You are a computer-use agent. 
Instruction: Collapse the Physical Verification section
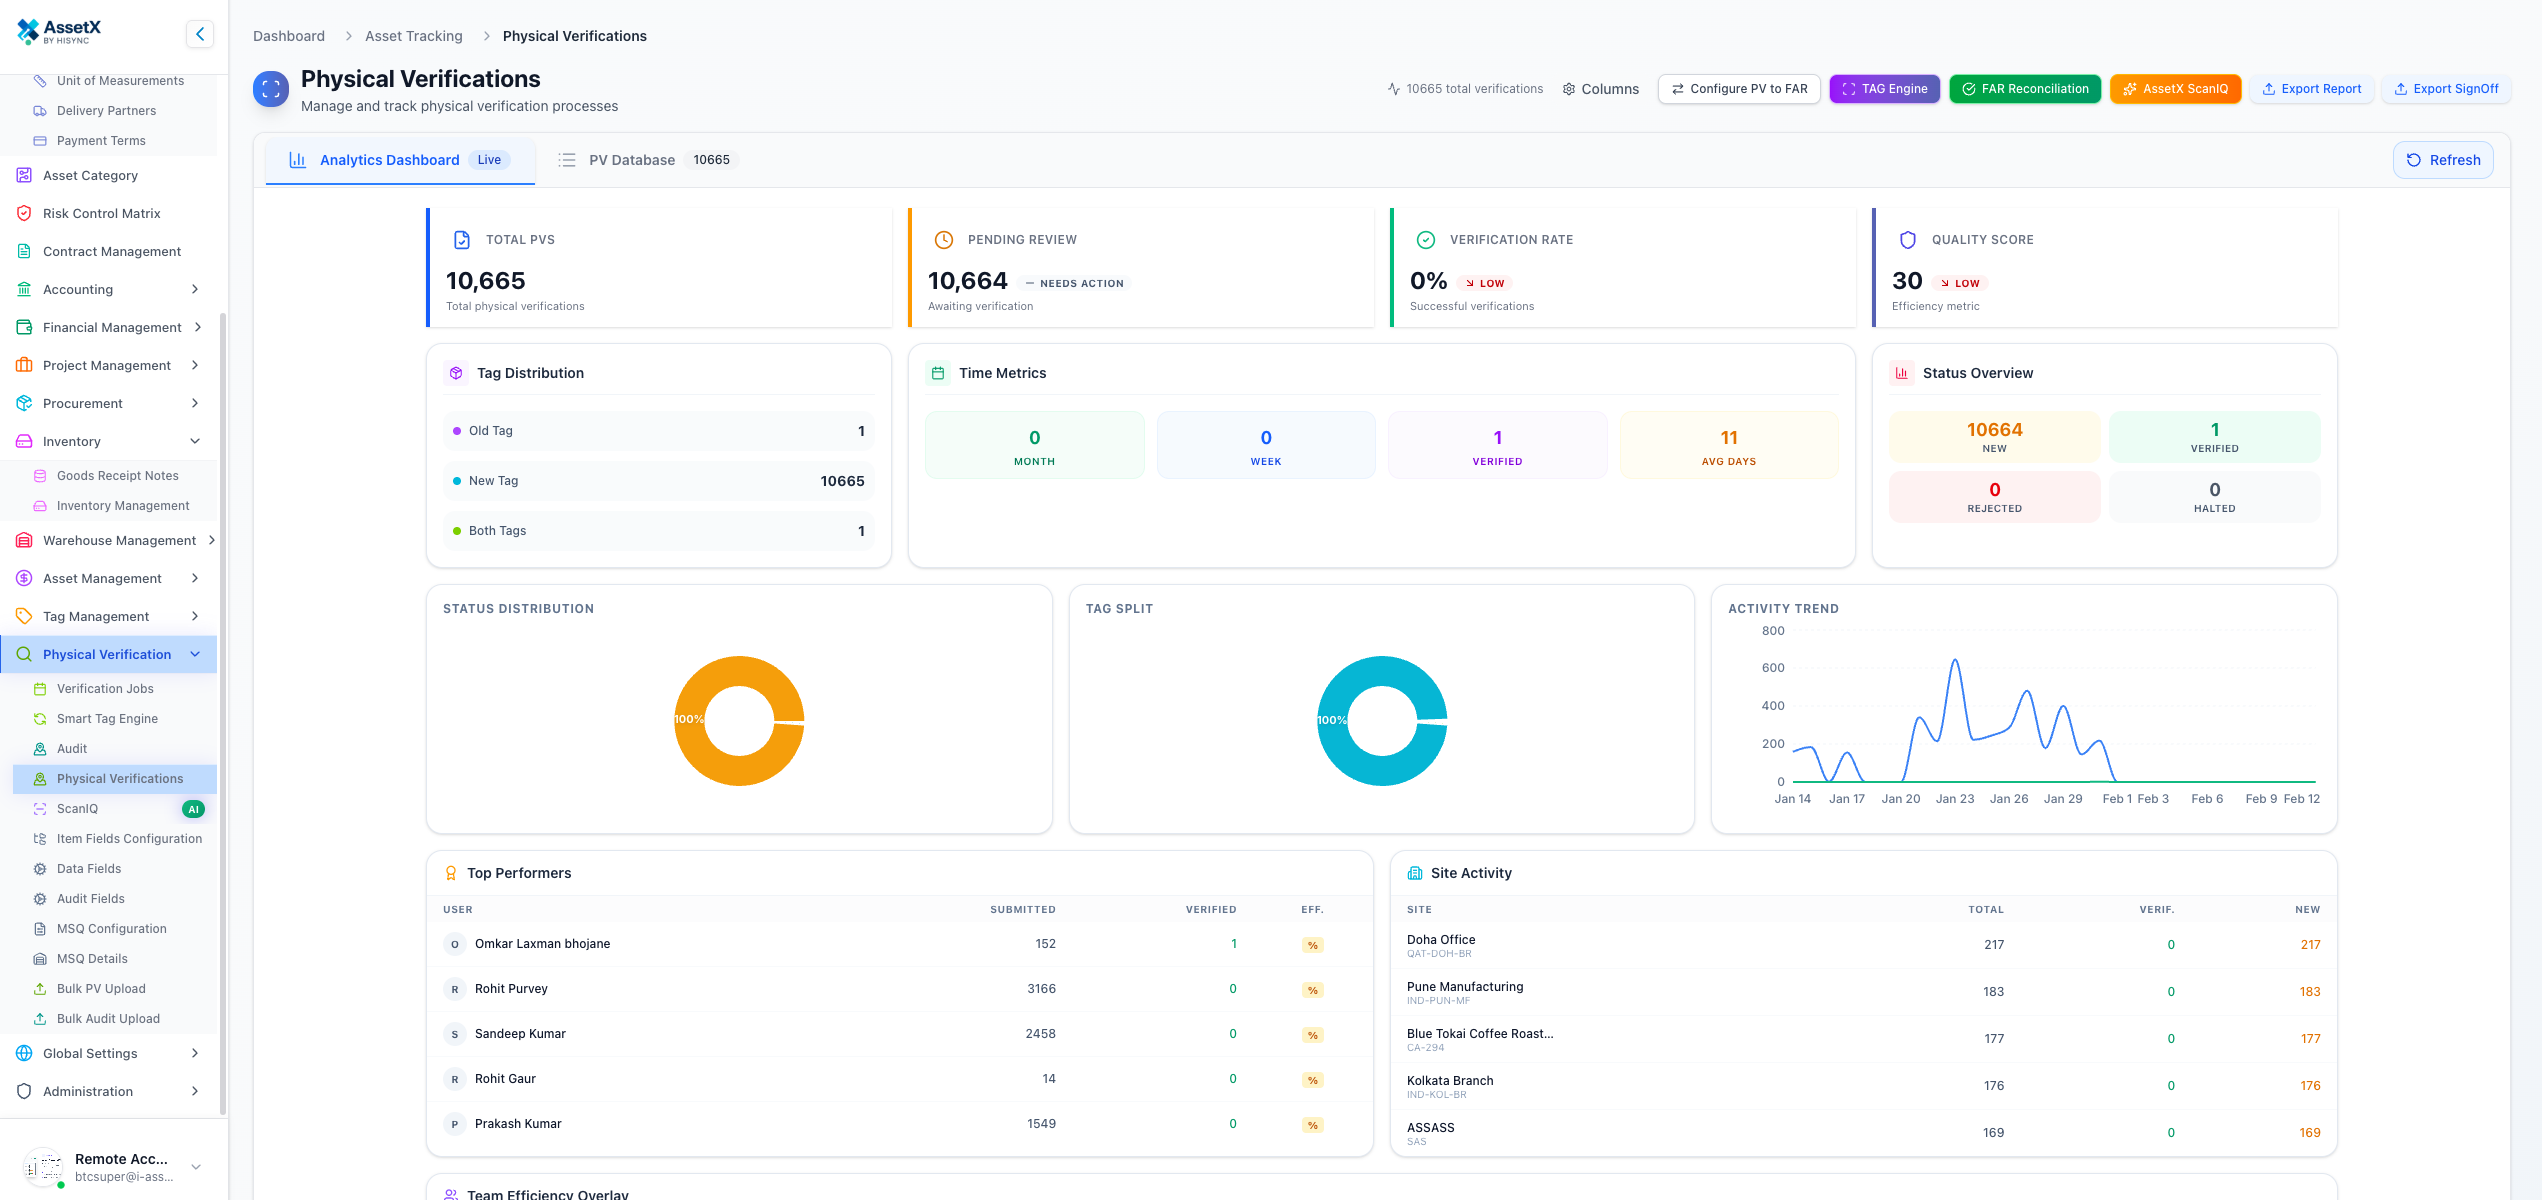pos(195,654)
